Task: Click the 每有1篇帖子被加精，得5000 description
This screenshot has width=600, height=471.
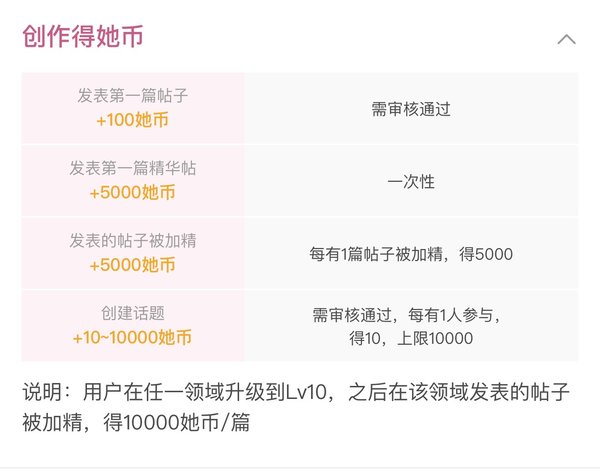Action: click(411, 254)
